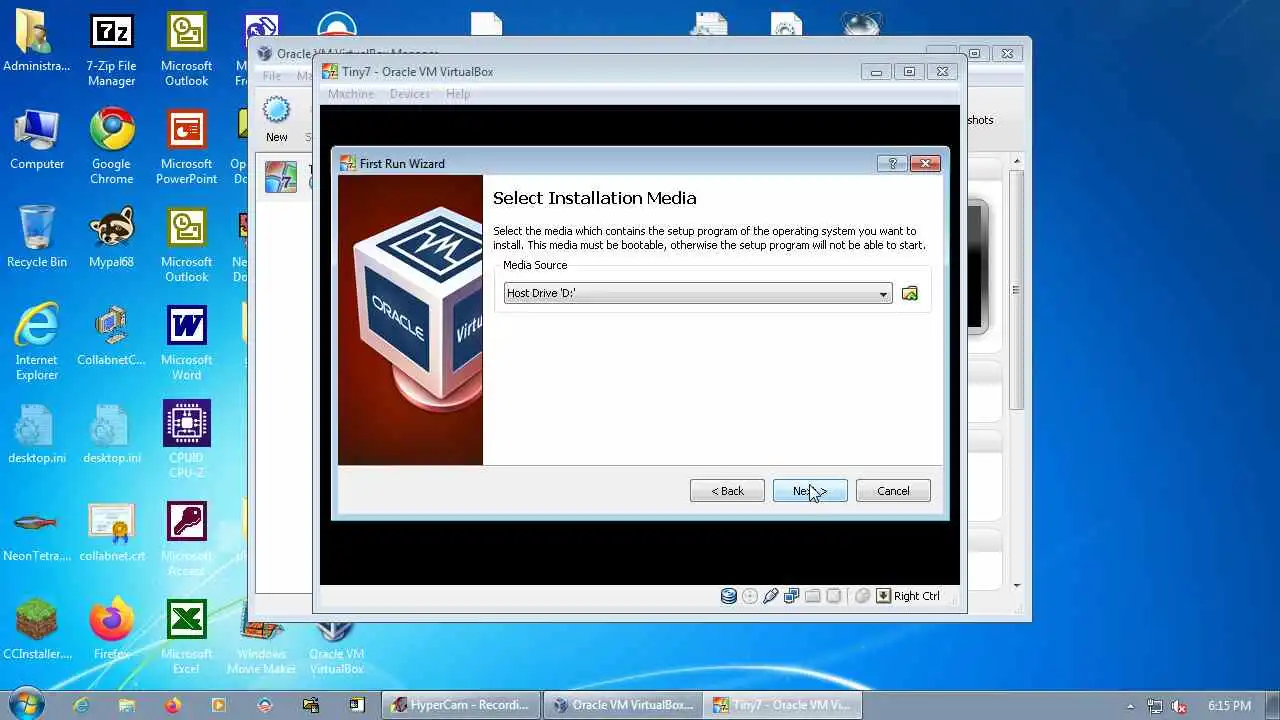Click New in VirtualBox Manager toolbar
Image resolution: width=1280 pixels, height=720 pixels.
(277, 119)
